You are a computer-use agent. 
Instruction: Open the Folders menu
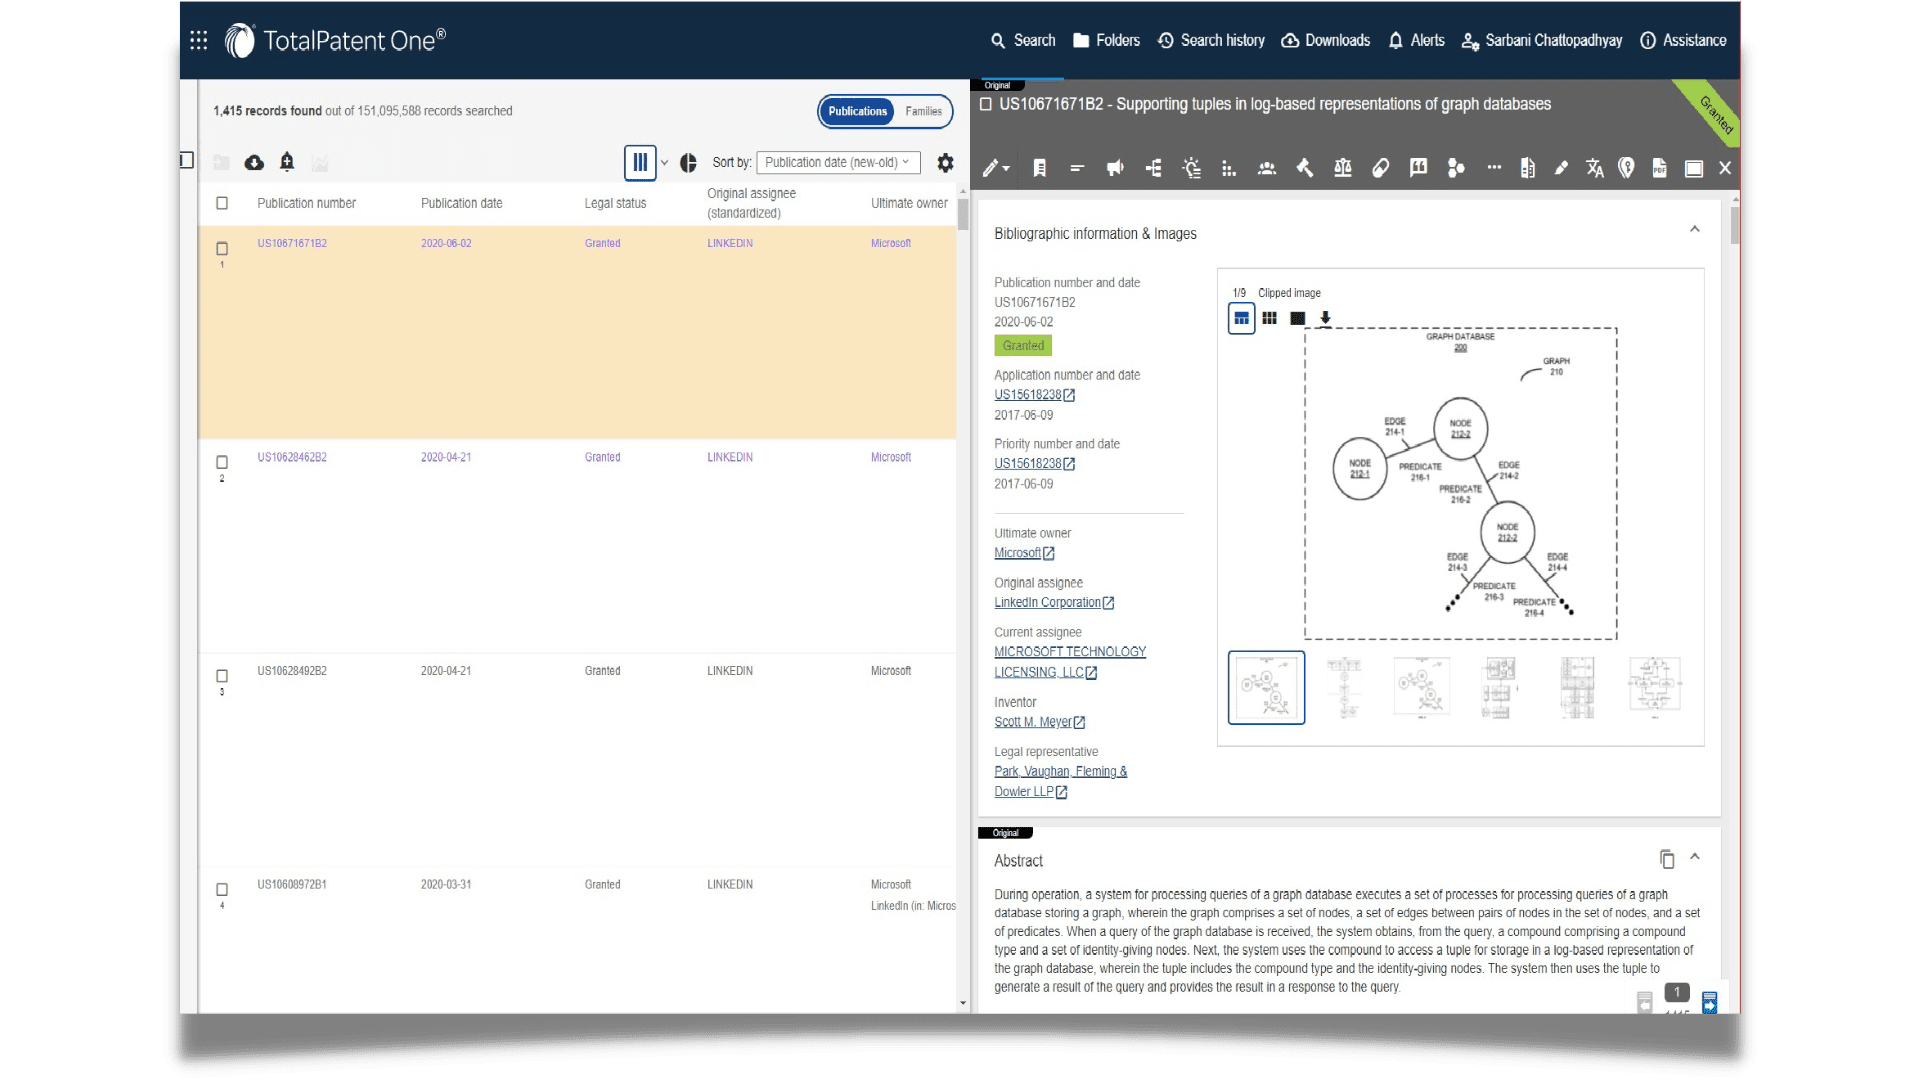[x=1106, y=40]
